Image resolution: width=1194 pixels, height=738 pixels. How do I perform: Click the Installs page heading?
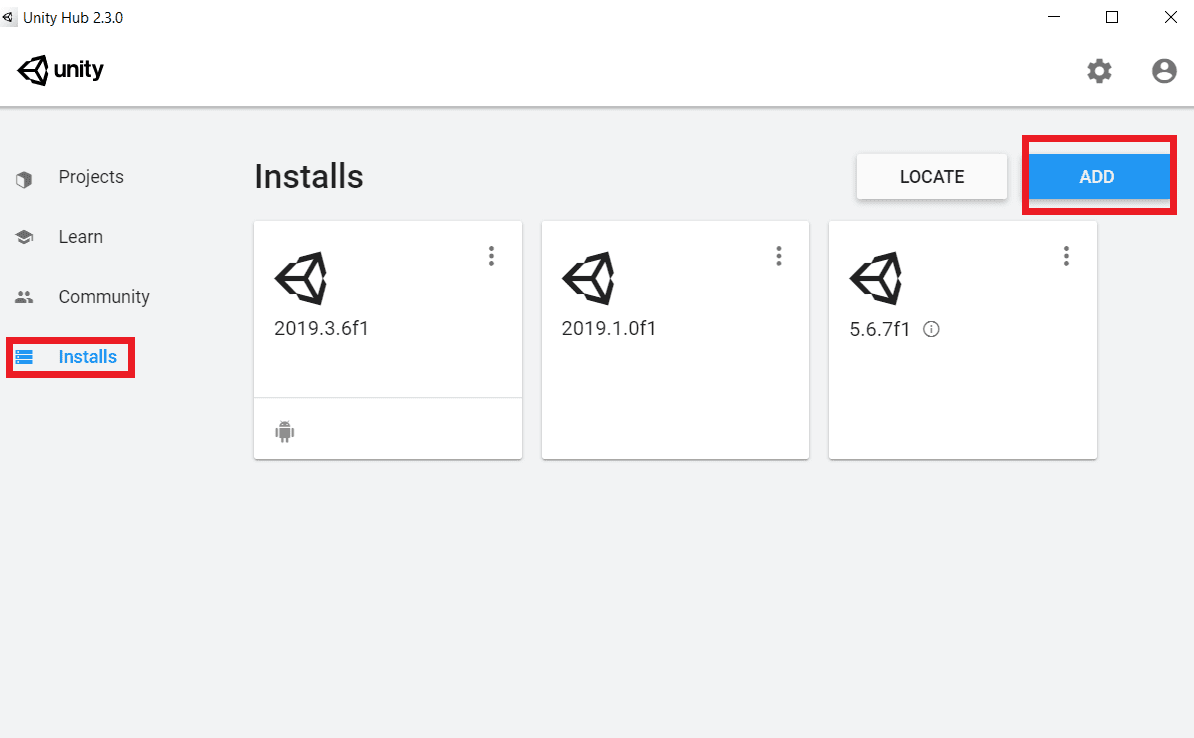[308, 177]
